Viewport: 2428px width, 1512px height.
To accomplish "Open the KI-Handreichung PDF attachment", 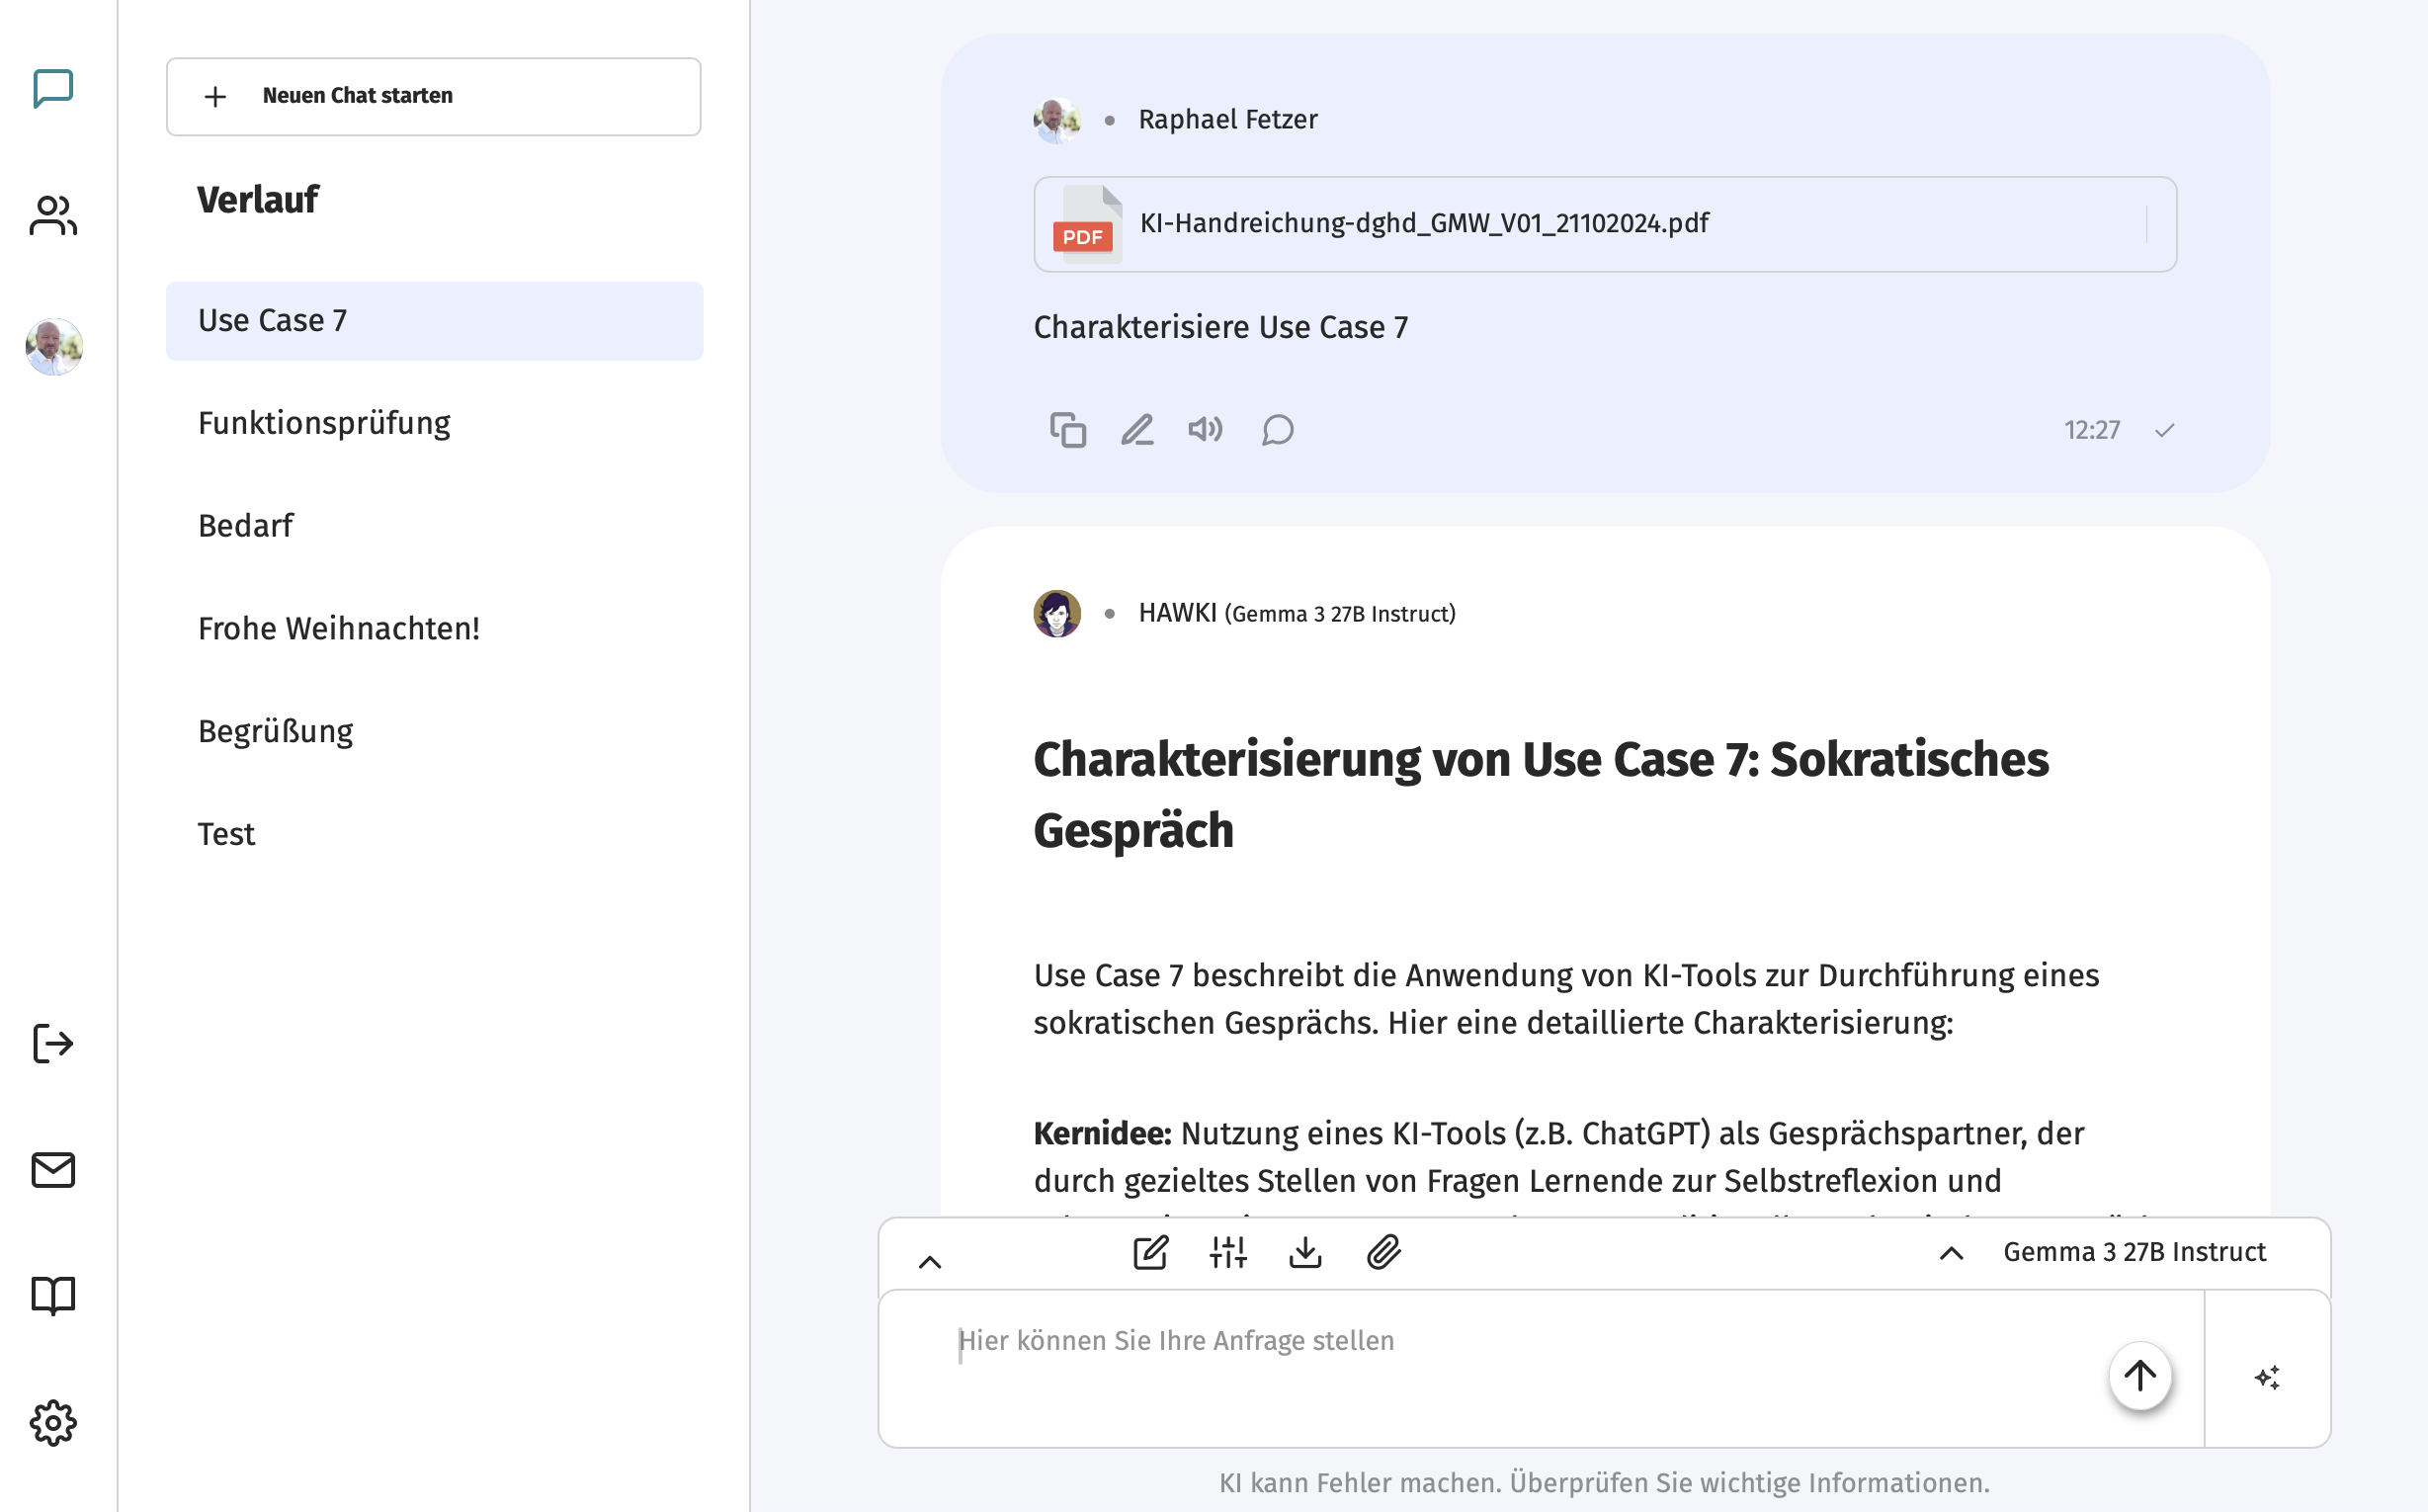I will (1424, 223).
